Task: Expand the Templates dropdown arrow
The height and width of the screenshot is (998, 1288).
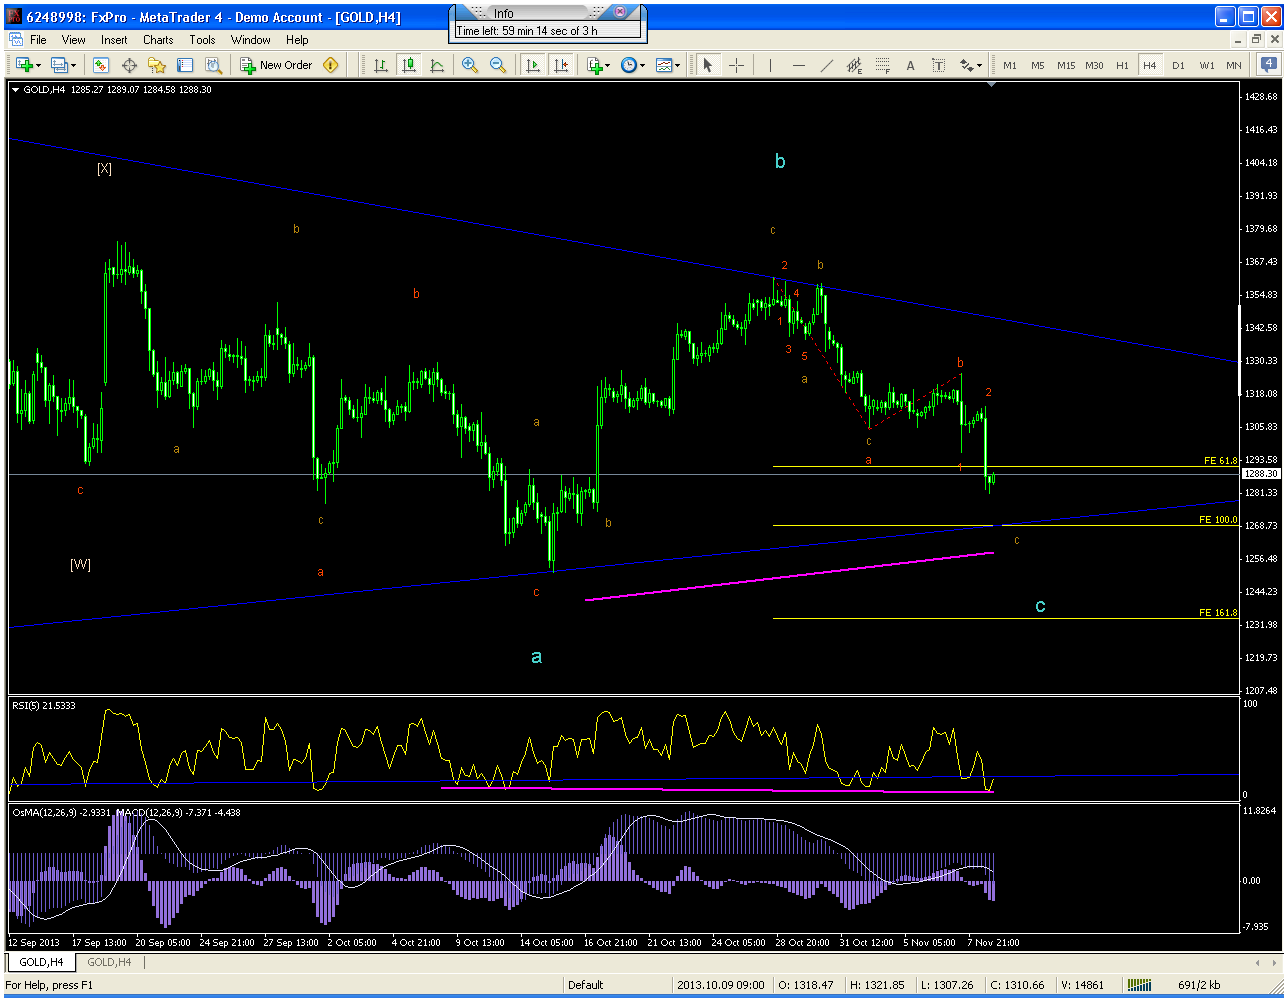Action: (x=677, y=65)
